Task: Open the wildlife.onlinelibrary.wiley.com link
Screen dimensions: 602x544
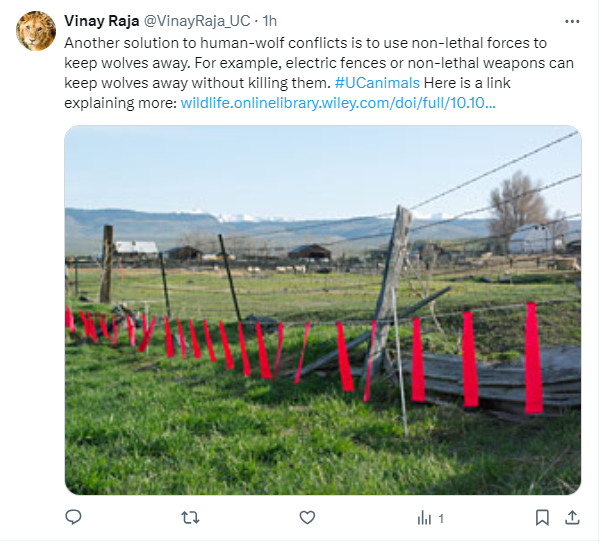Action: [338, 102]
